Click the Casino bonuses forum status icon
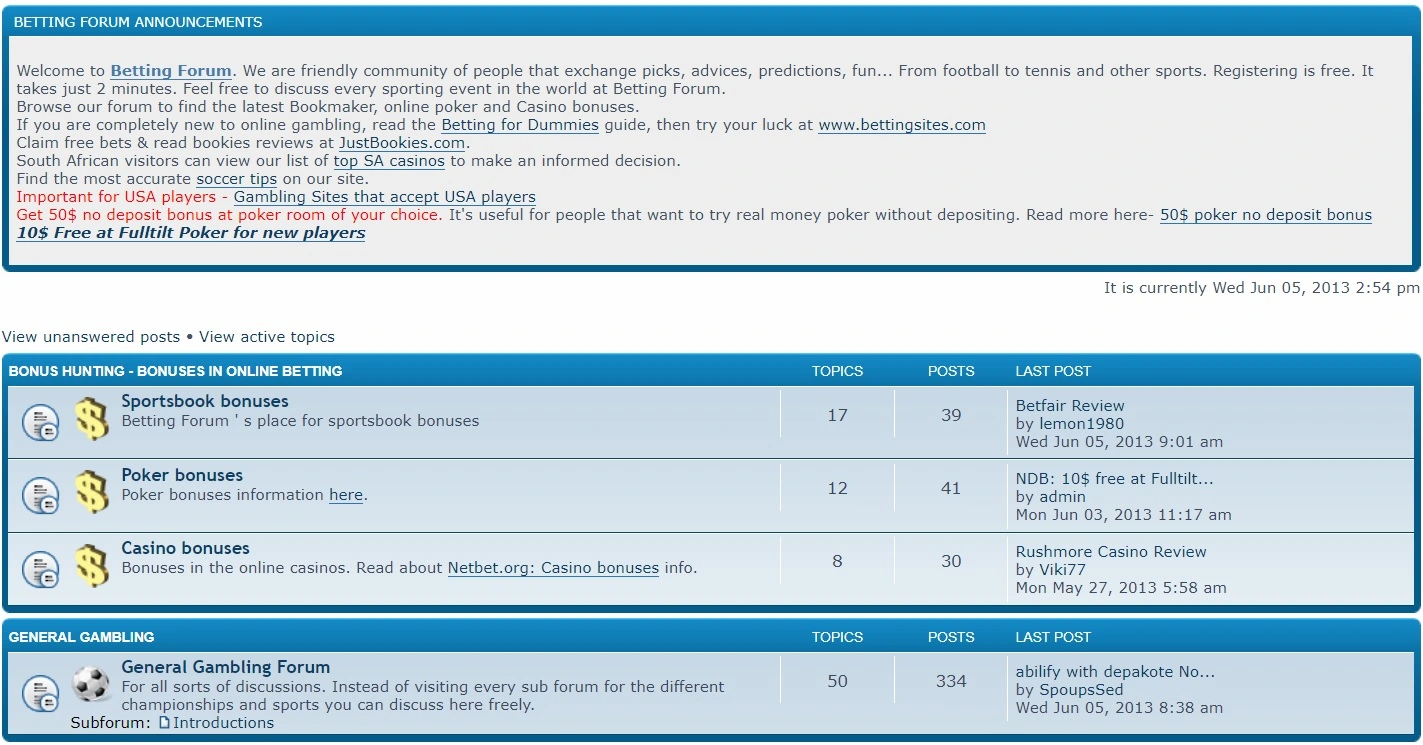 click(x=41, y=568)
